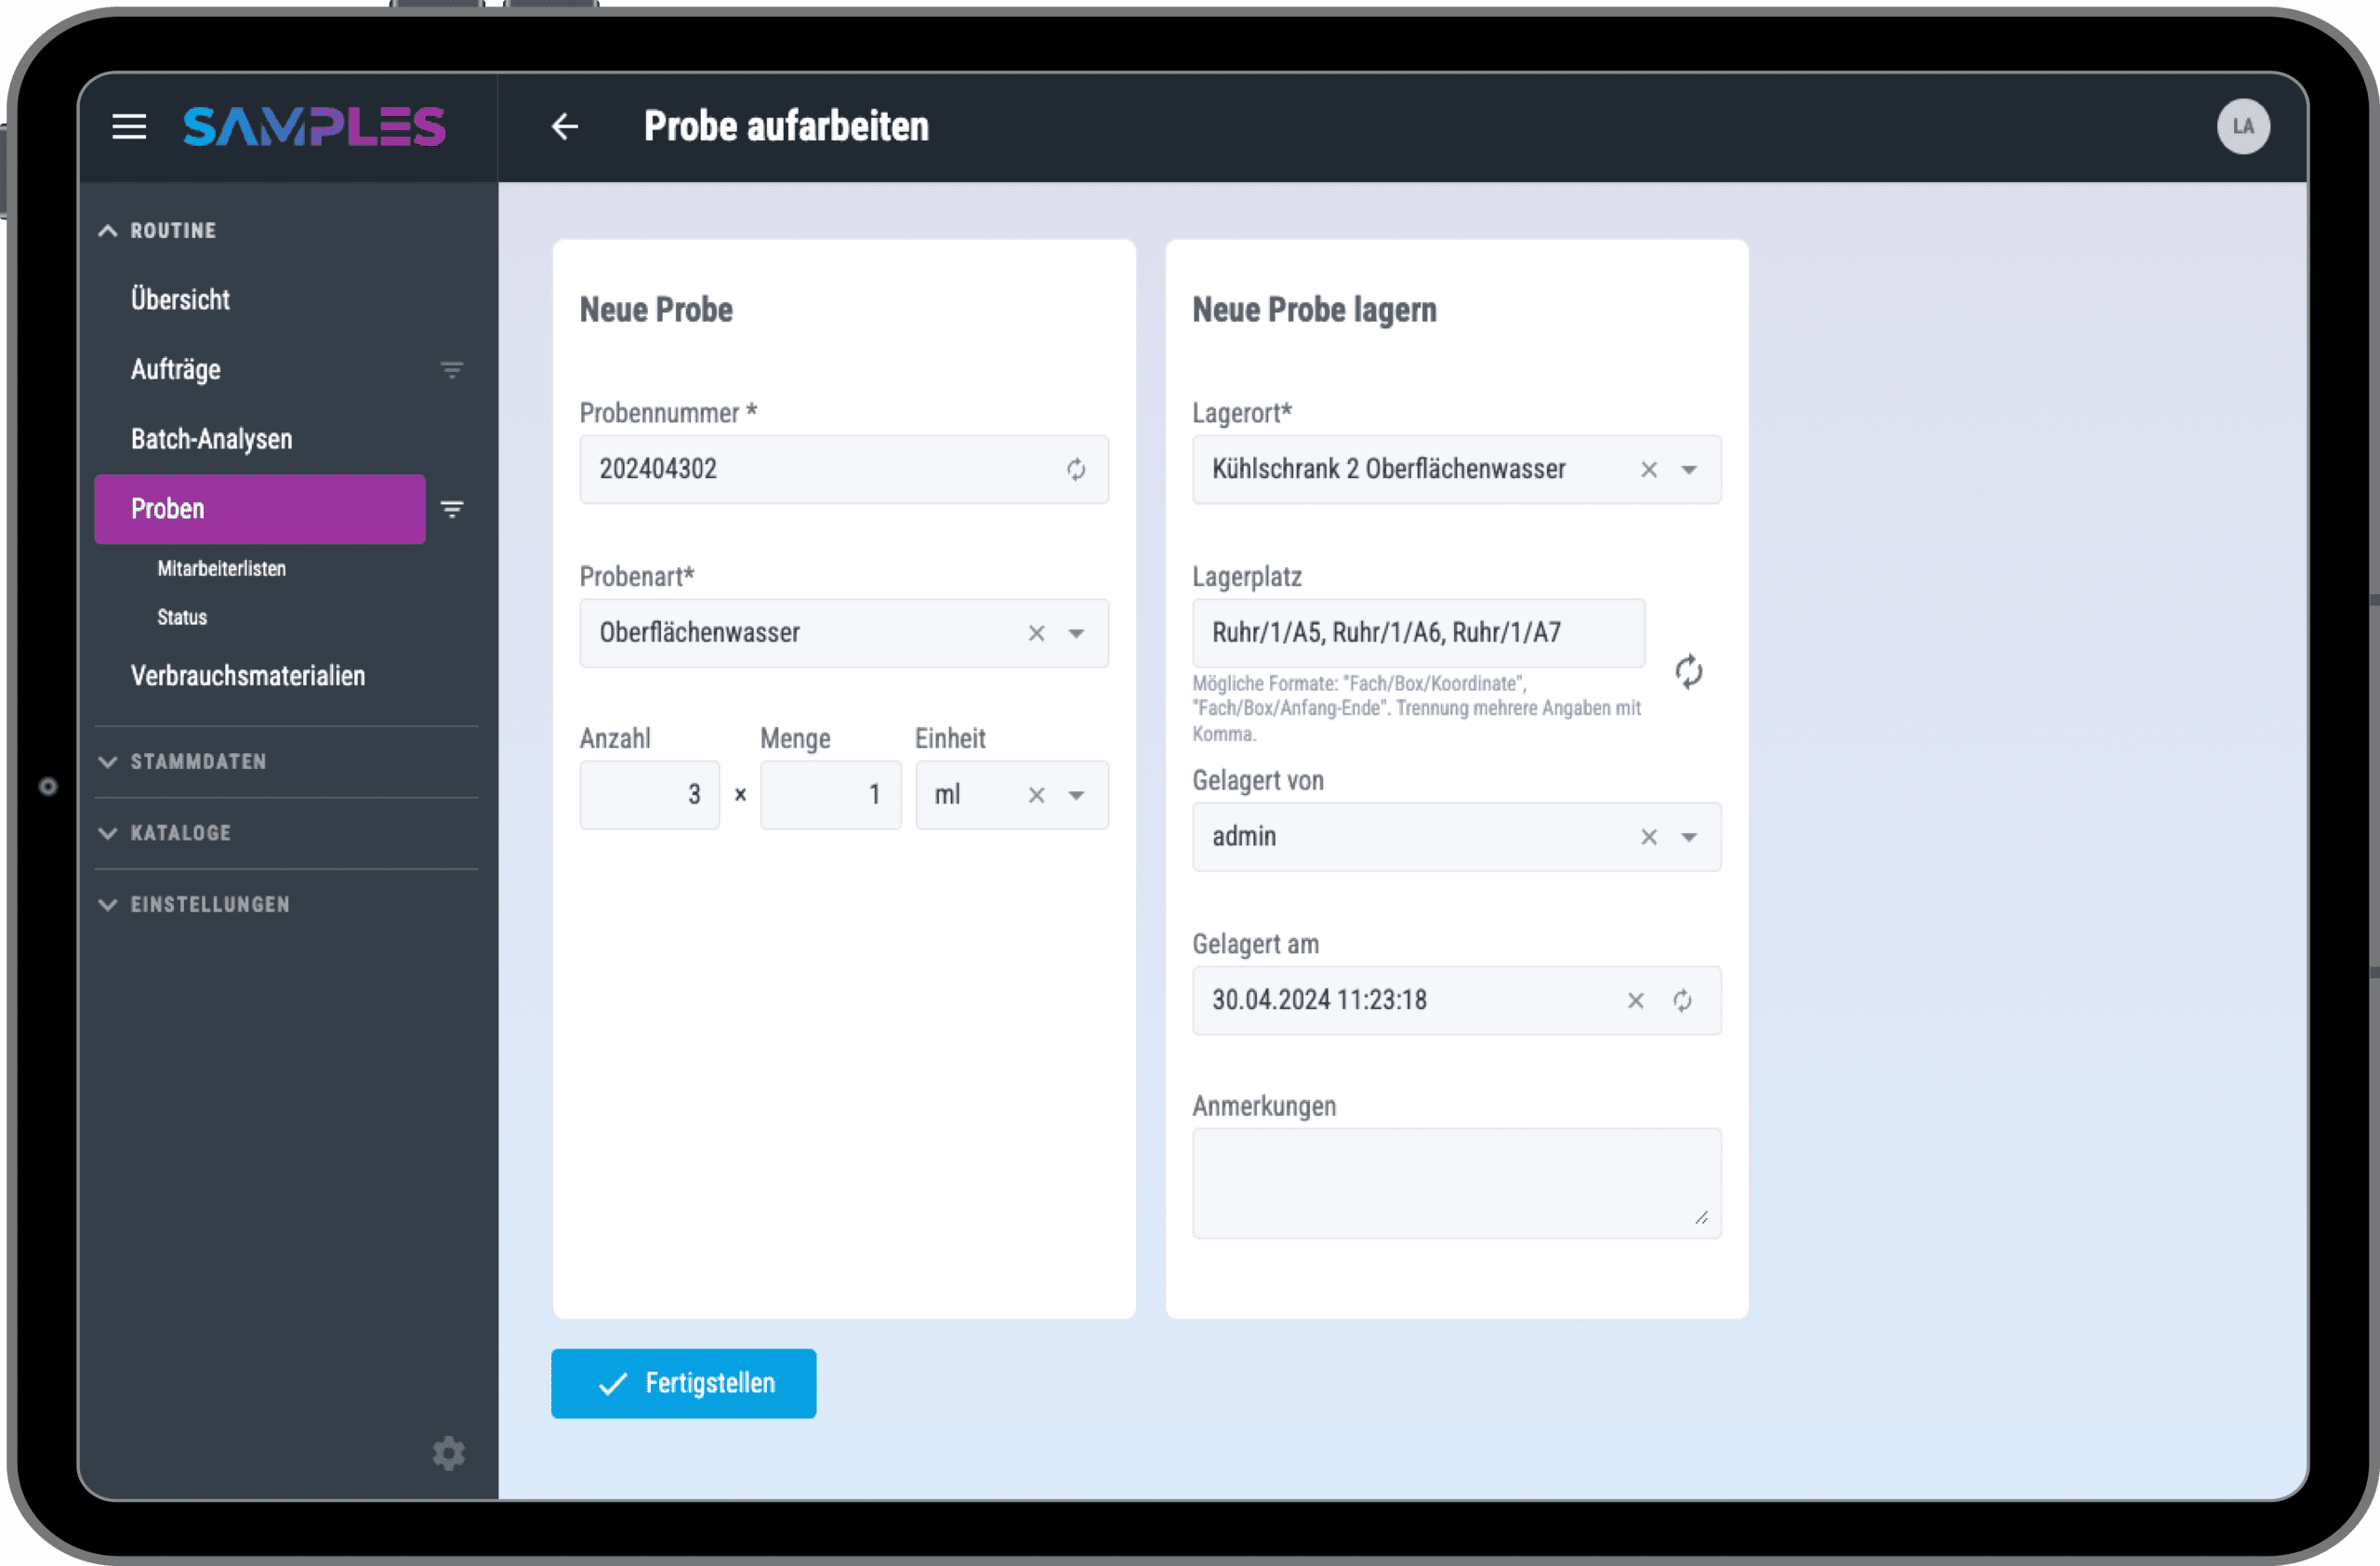
Task: Click the back arrow next to Probe aufarbeiten
Action: coord(565,126)
